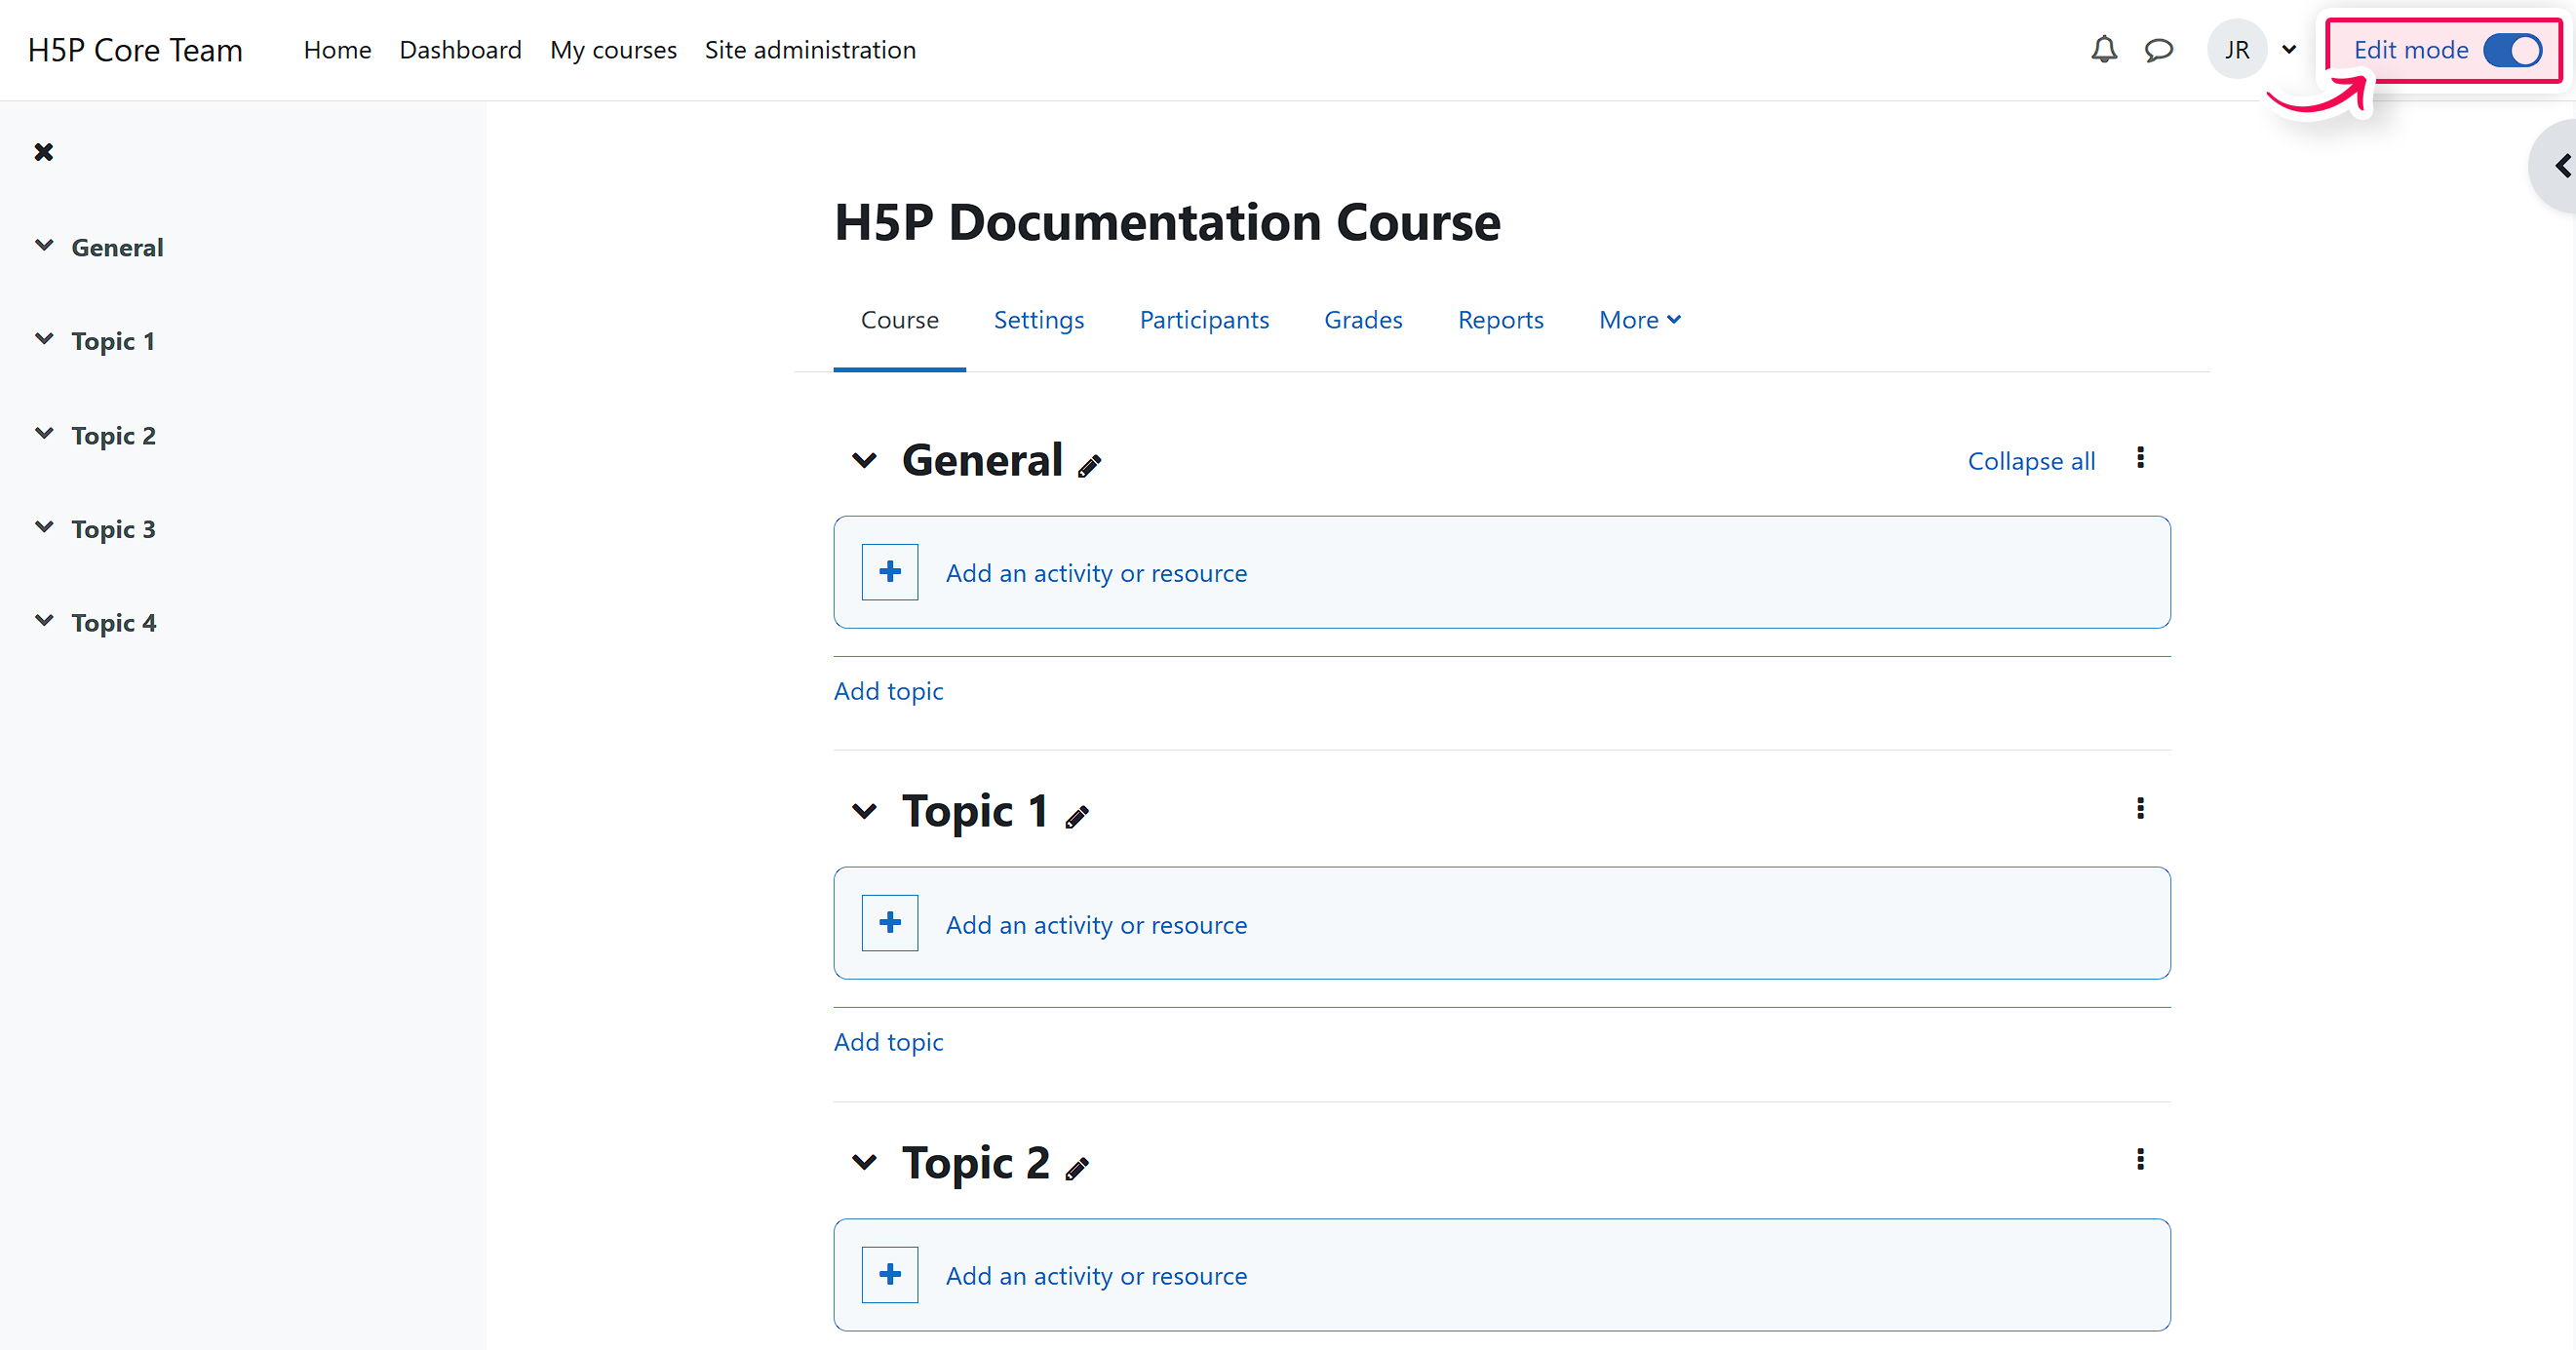Click the Topic 2 section heading text

coord(976,1162)
